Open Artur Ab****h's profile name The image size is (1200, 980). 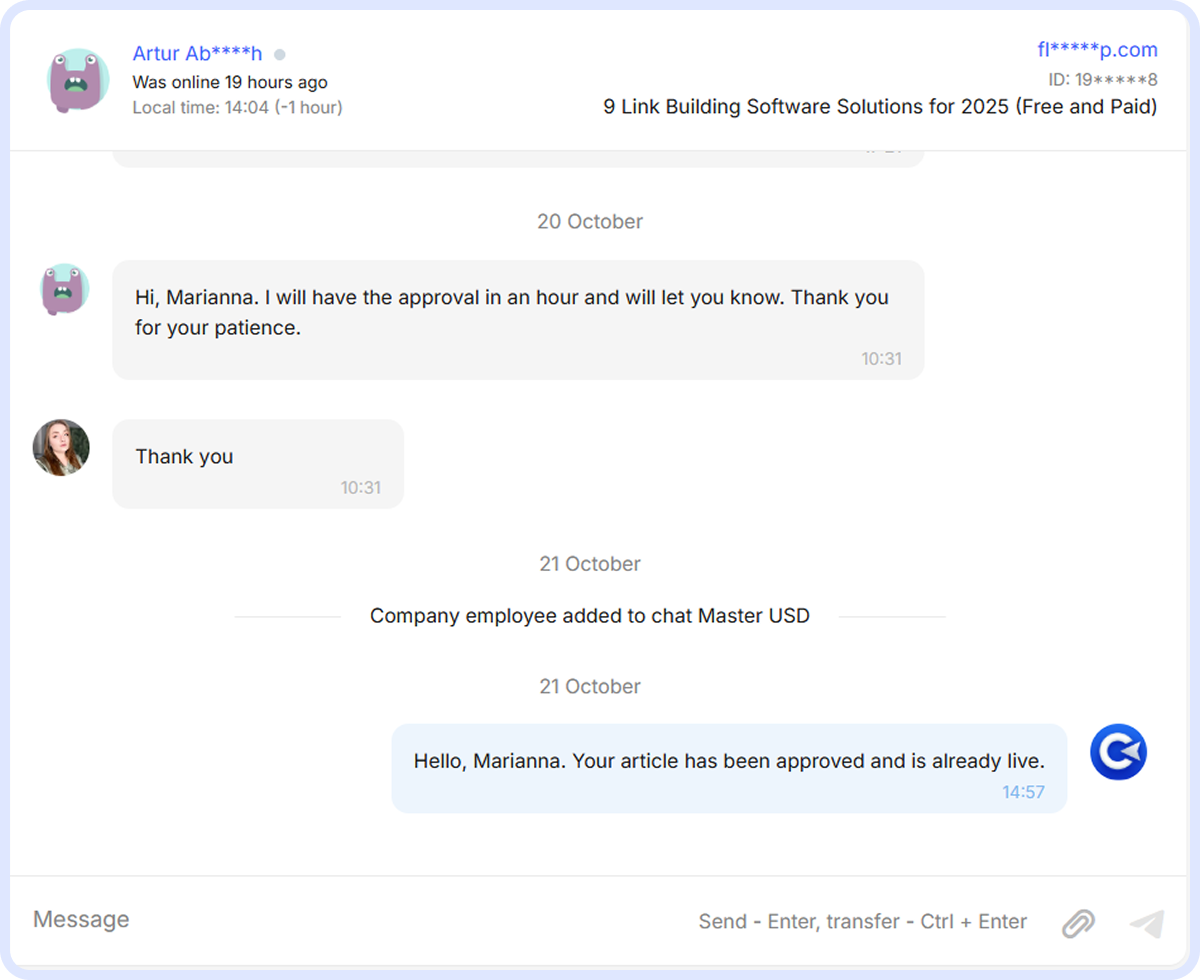point(197,53)
